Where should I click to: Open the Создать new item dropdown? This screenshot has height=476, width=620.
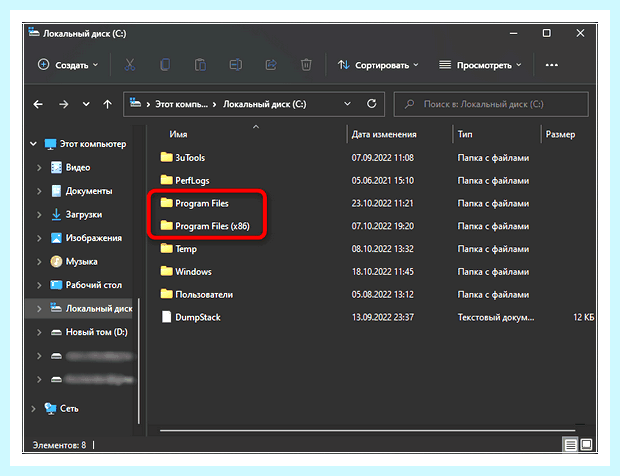[x=68, y=65]
